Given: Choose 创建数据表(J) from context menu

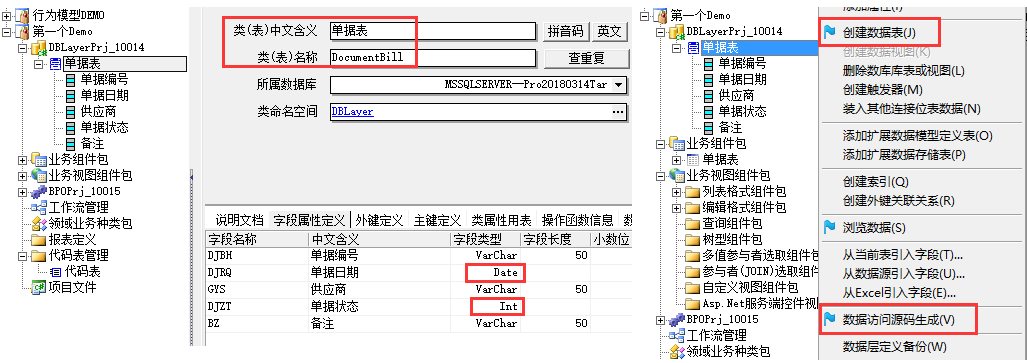Looking at the screenshot, I should pos(880,32).
